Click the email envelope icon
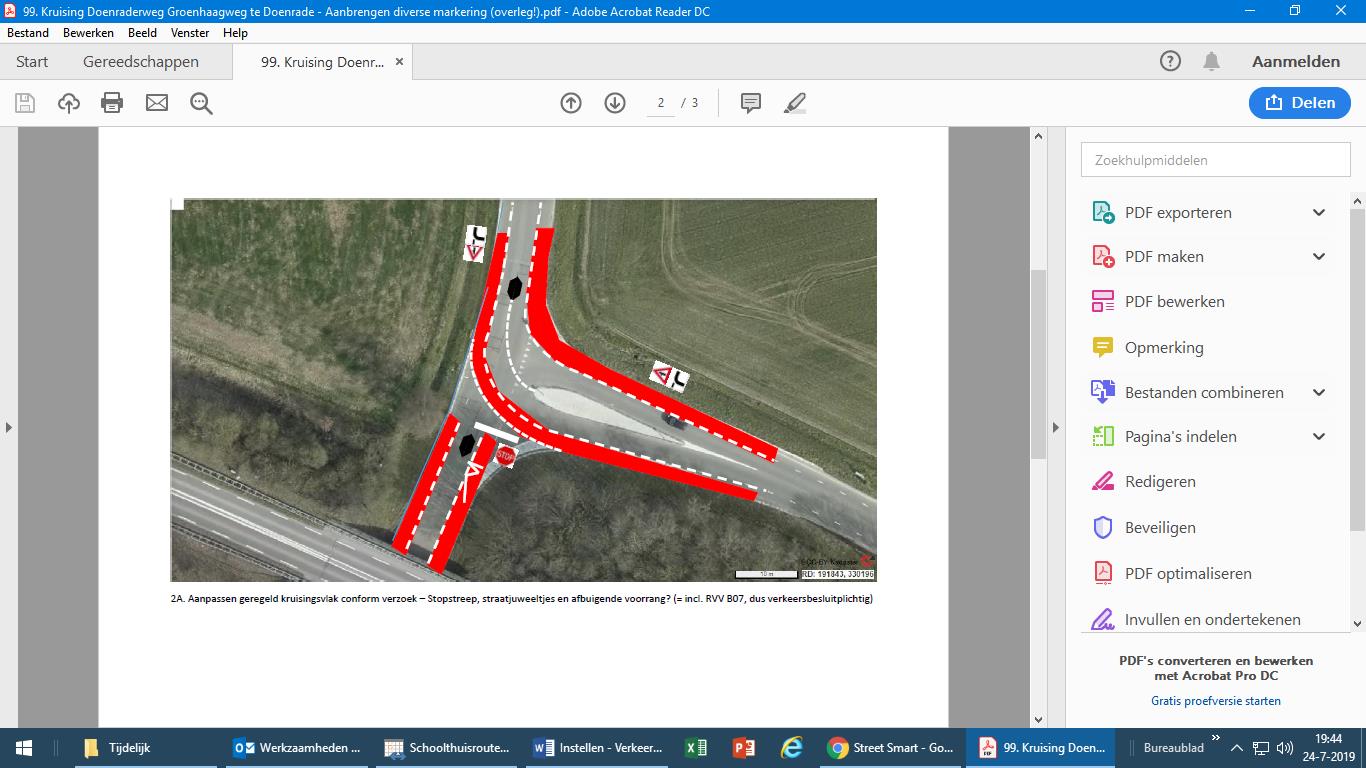 tap(157, 103)
